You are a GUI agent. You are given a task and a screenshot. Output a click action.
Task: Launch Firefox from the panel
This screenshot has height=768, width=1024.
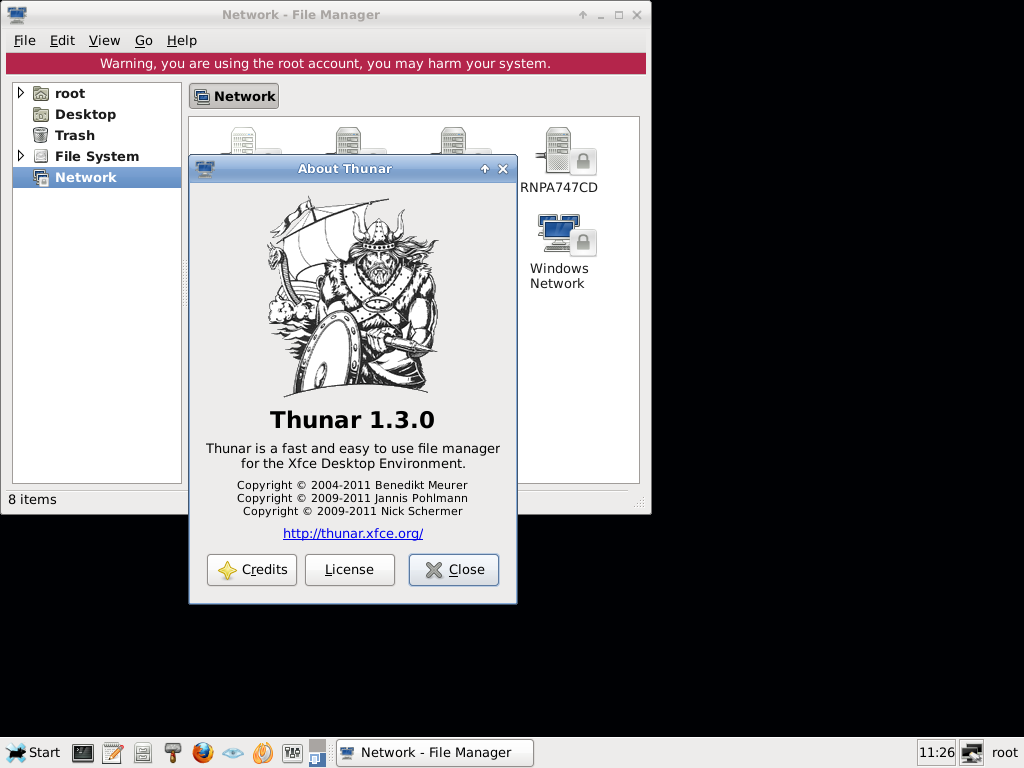pyautogui.click(x=203, y=753)
